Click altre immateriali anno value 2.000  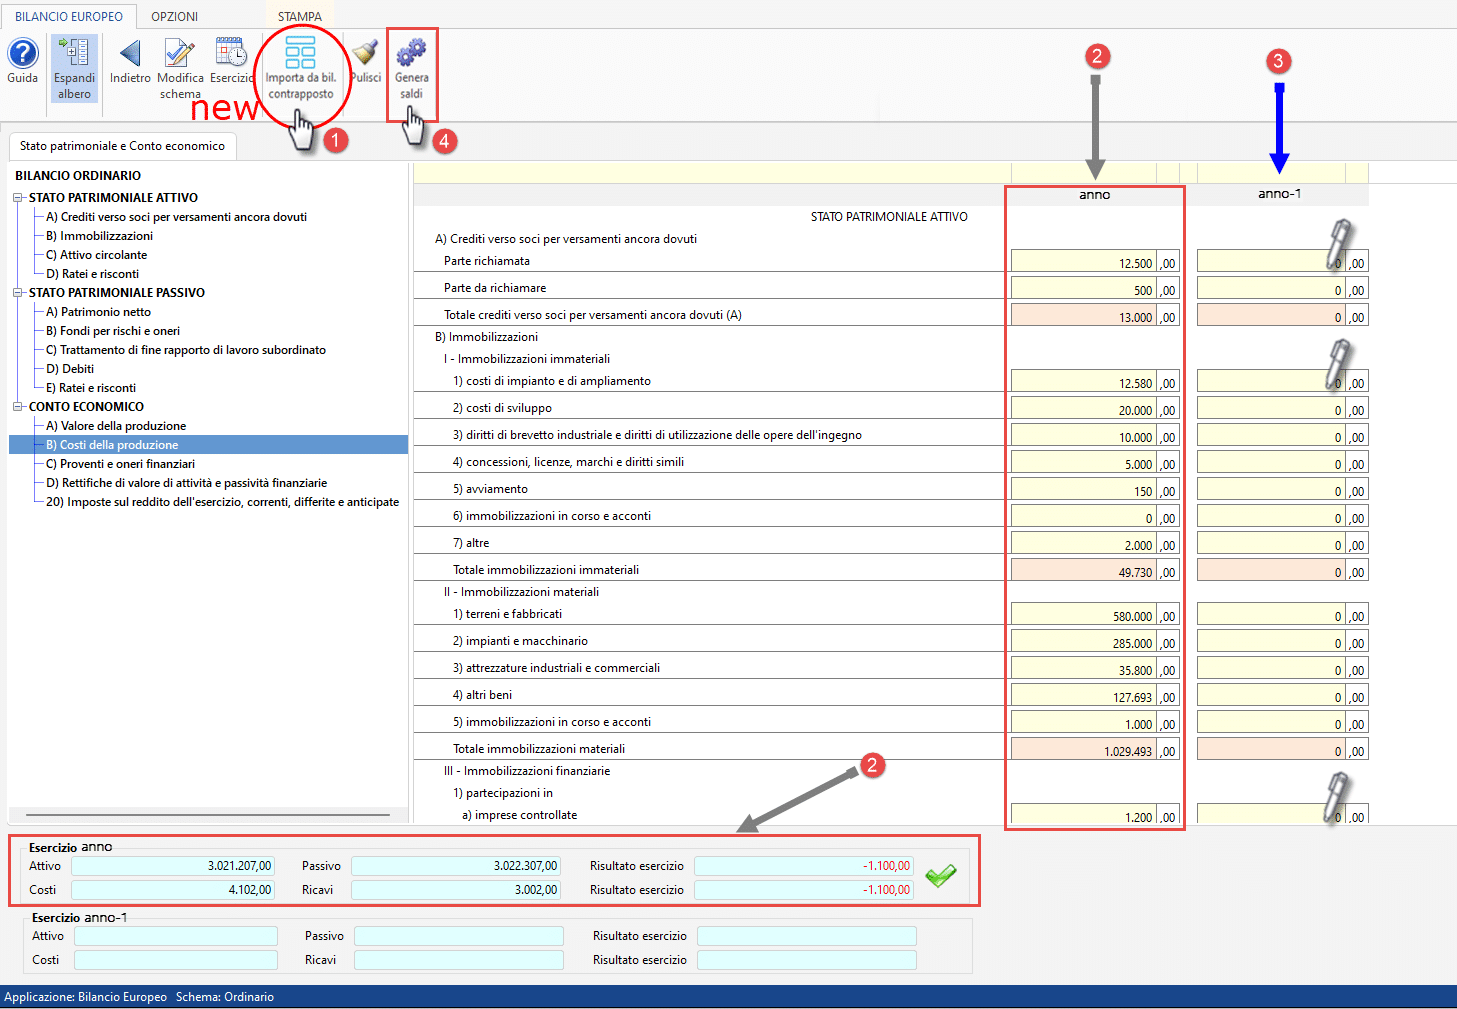(x=1083, y=543)
